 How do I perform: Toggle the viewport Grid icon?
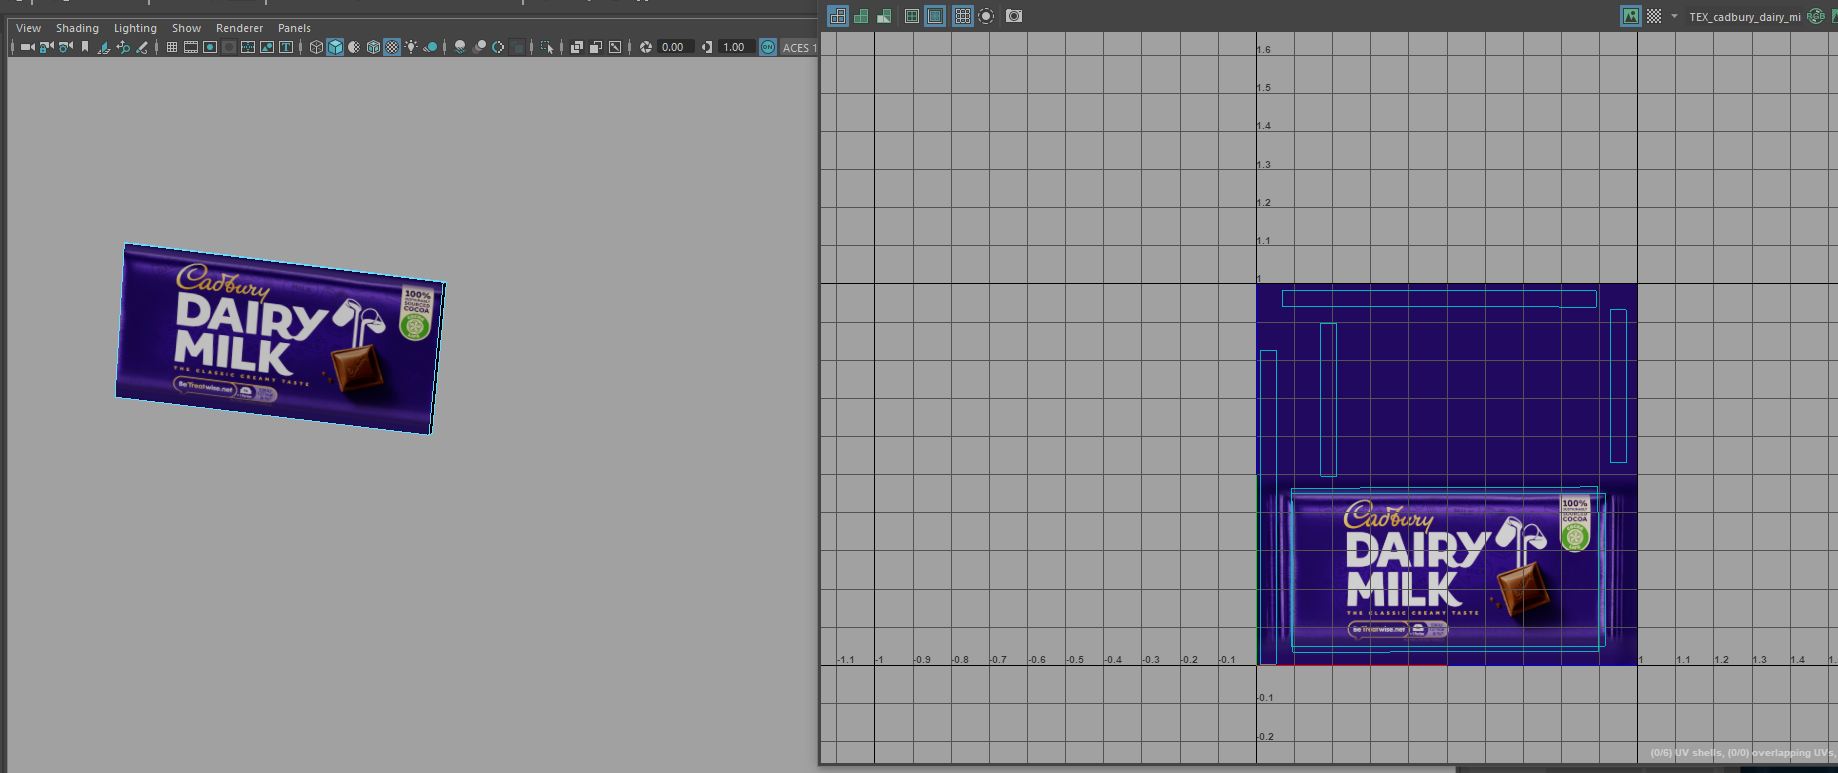click(x=172, y=47)
